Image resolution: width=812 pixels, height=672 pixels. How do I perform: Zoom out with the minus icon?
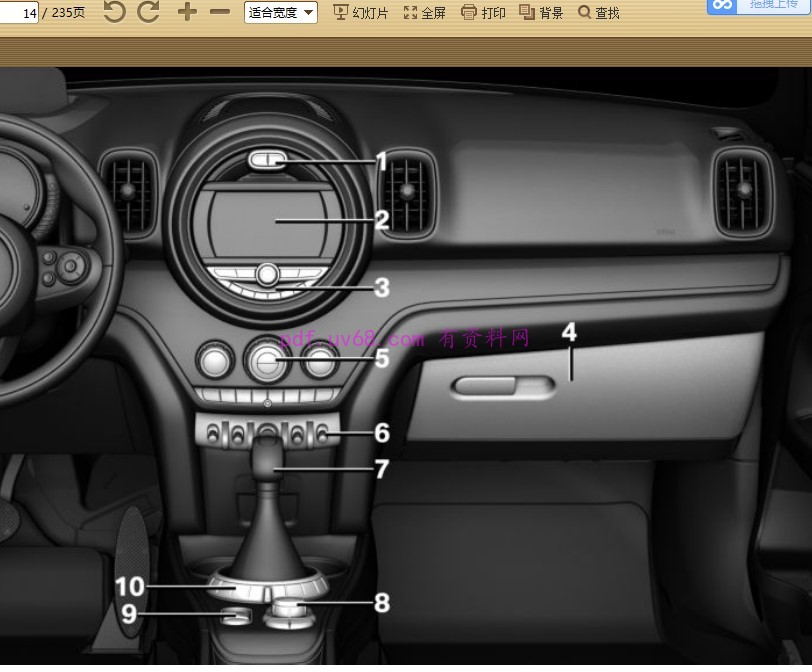[x=220, y=12]
